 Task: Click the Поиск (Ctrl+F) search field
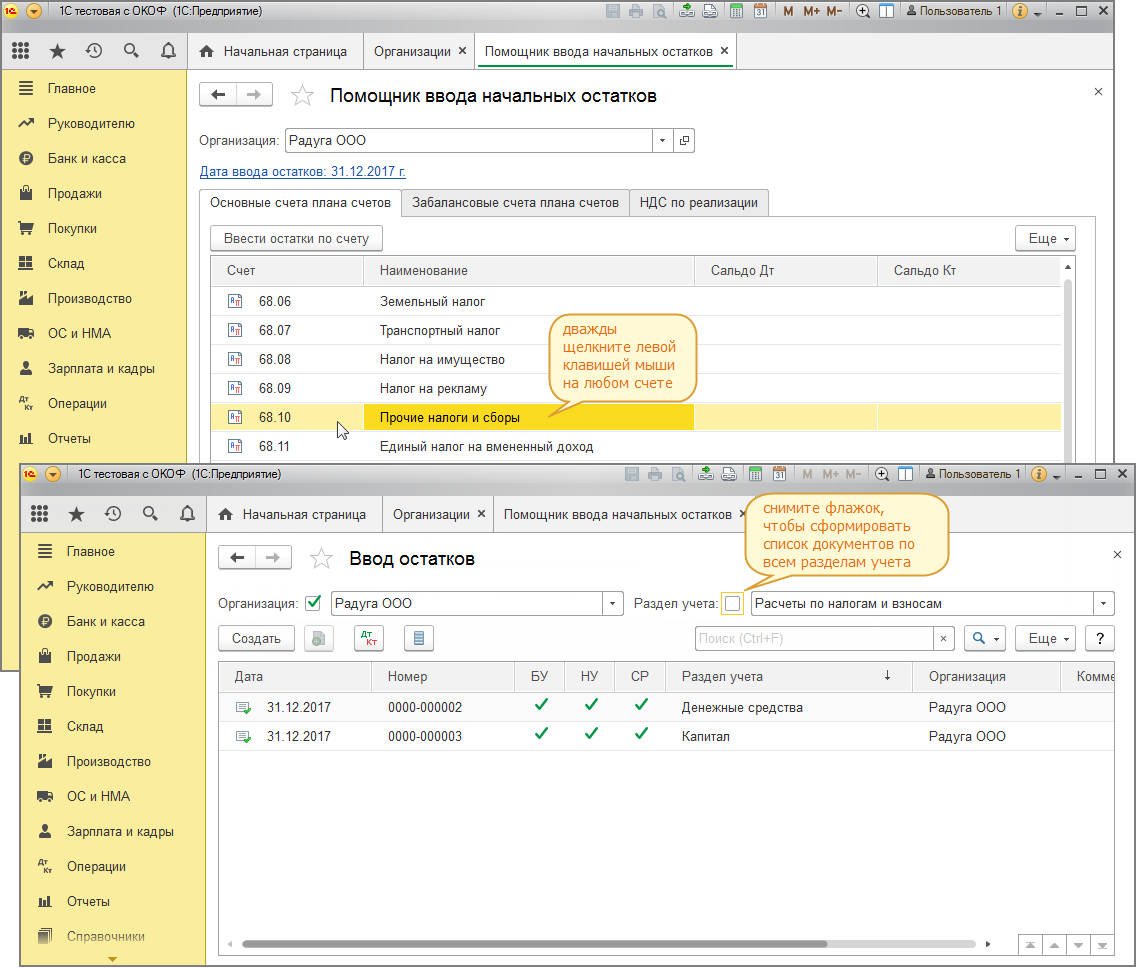point(814,639)
